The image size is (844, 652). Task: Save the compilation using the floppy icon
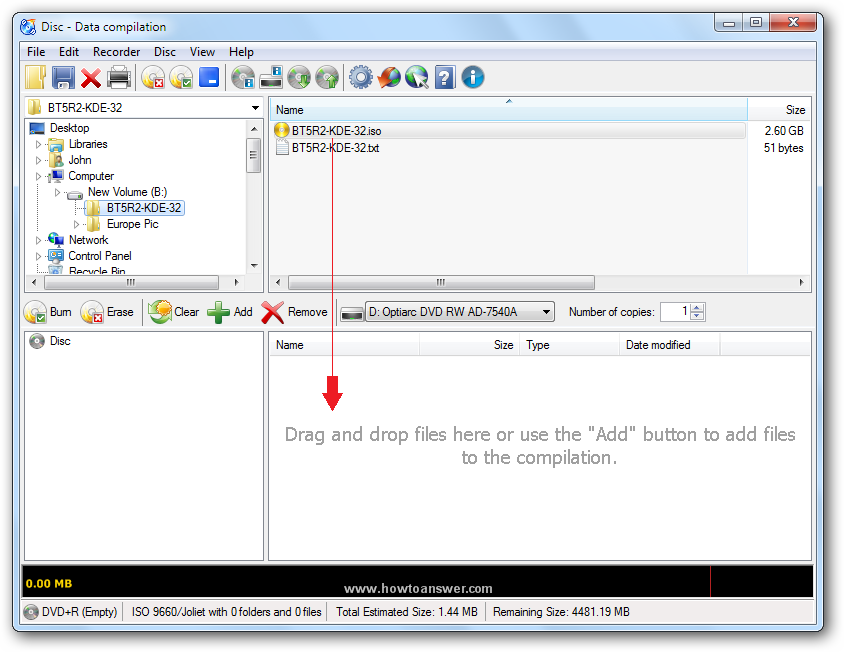[64, 78]
